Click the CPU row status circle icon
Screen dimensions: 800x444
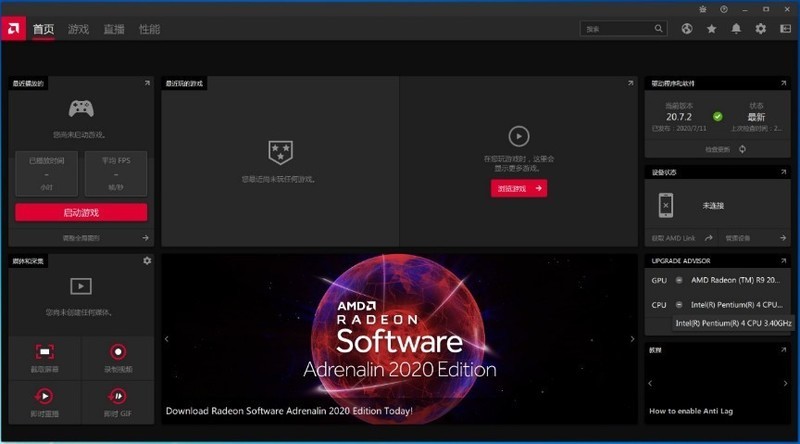(x=679, y=305)
